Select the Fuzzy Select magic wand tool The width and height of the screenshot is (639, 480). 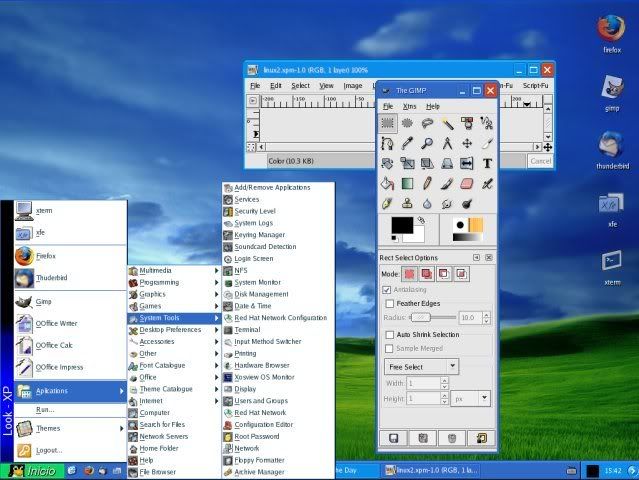pos(447,123)
